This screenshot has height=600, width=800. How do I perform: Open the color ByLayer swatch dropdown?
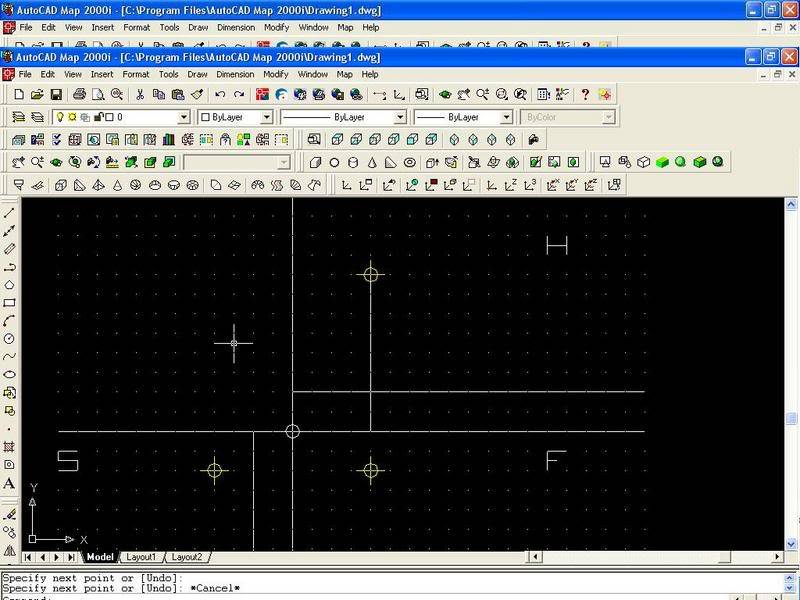pyautogui.click(x=266, y=117)
